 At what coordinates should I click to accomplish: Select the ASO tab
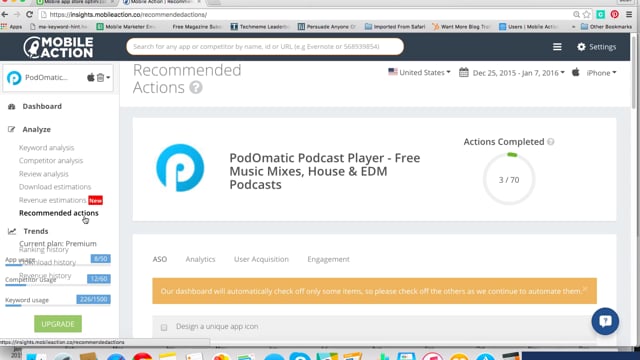click(160, 259)
